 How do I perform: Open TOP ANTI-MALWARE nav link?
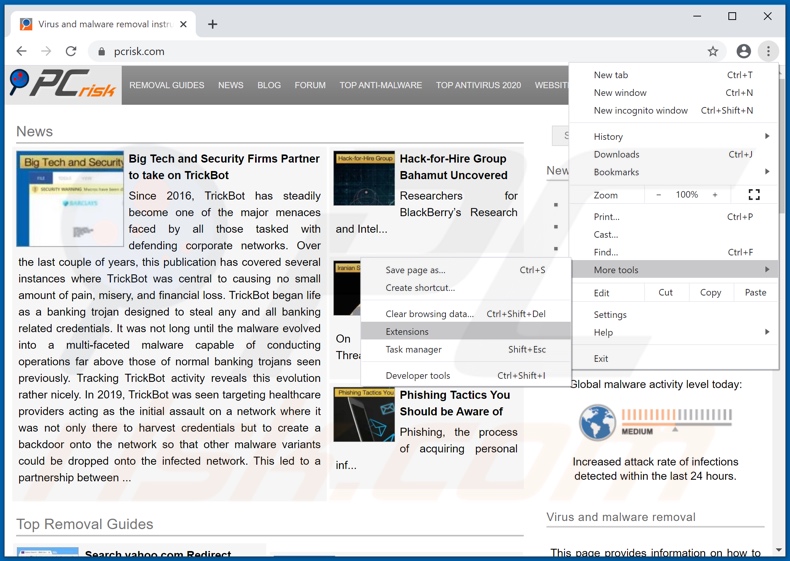pos(380,85)
